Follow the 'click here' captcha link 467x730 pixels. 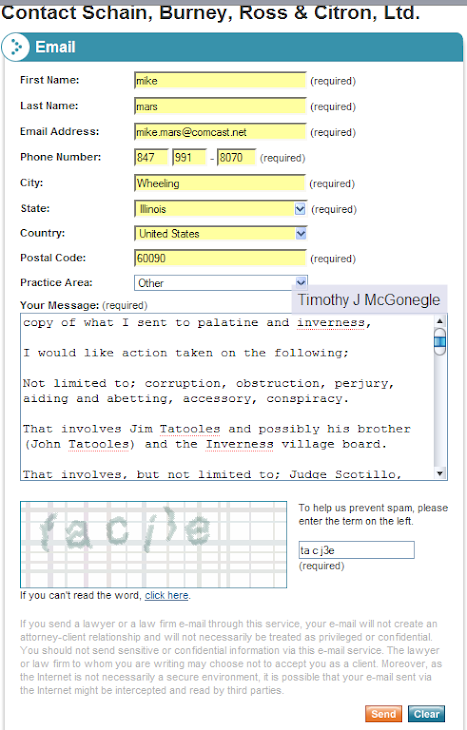click(x=166, y=595)
